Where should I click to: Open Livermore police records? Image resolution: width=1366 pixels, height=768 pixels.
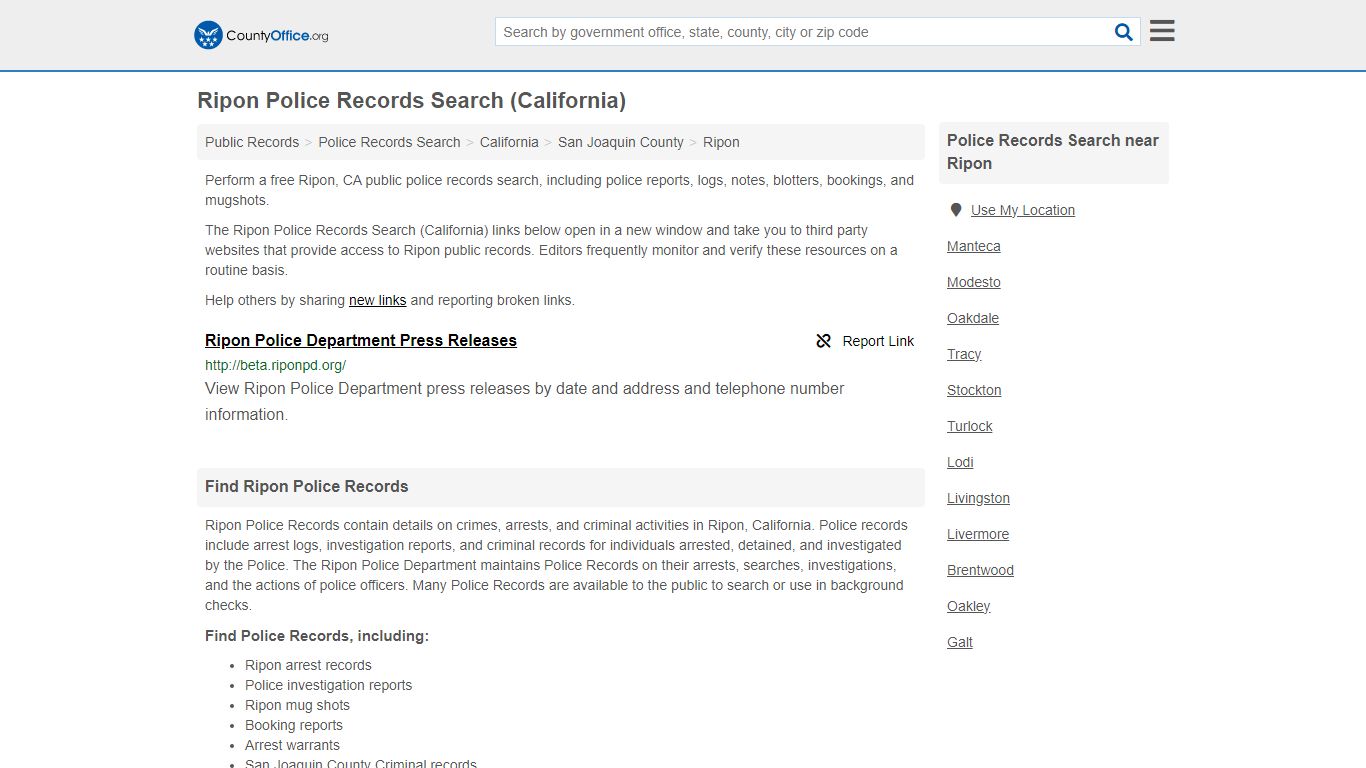978,534
